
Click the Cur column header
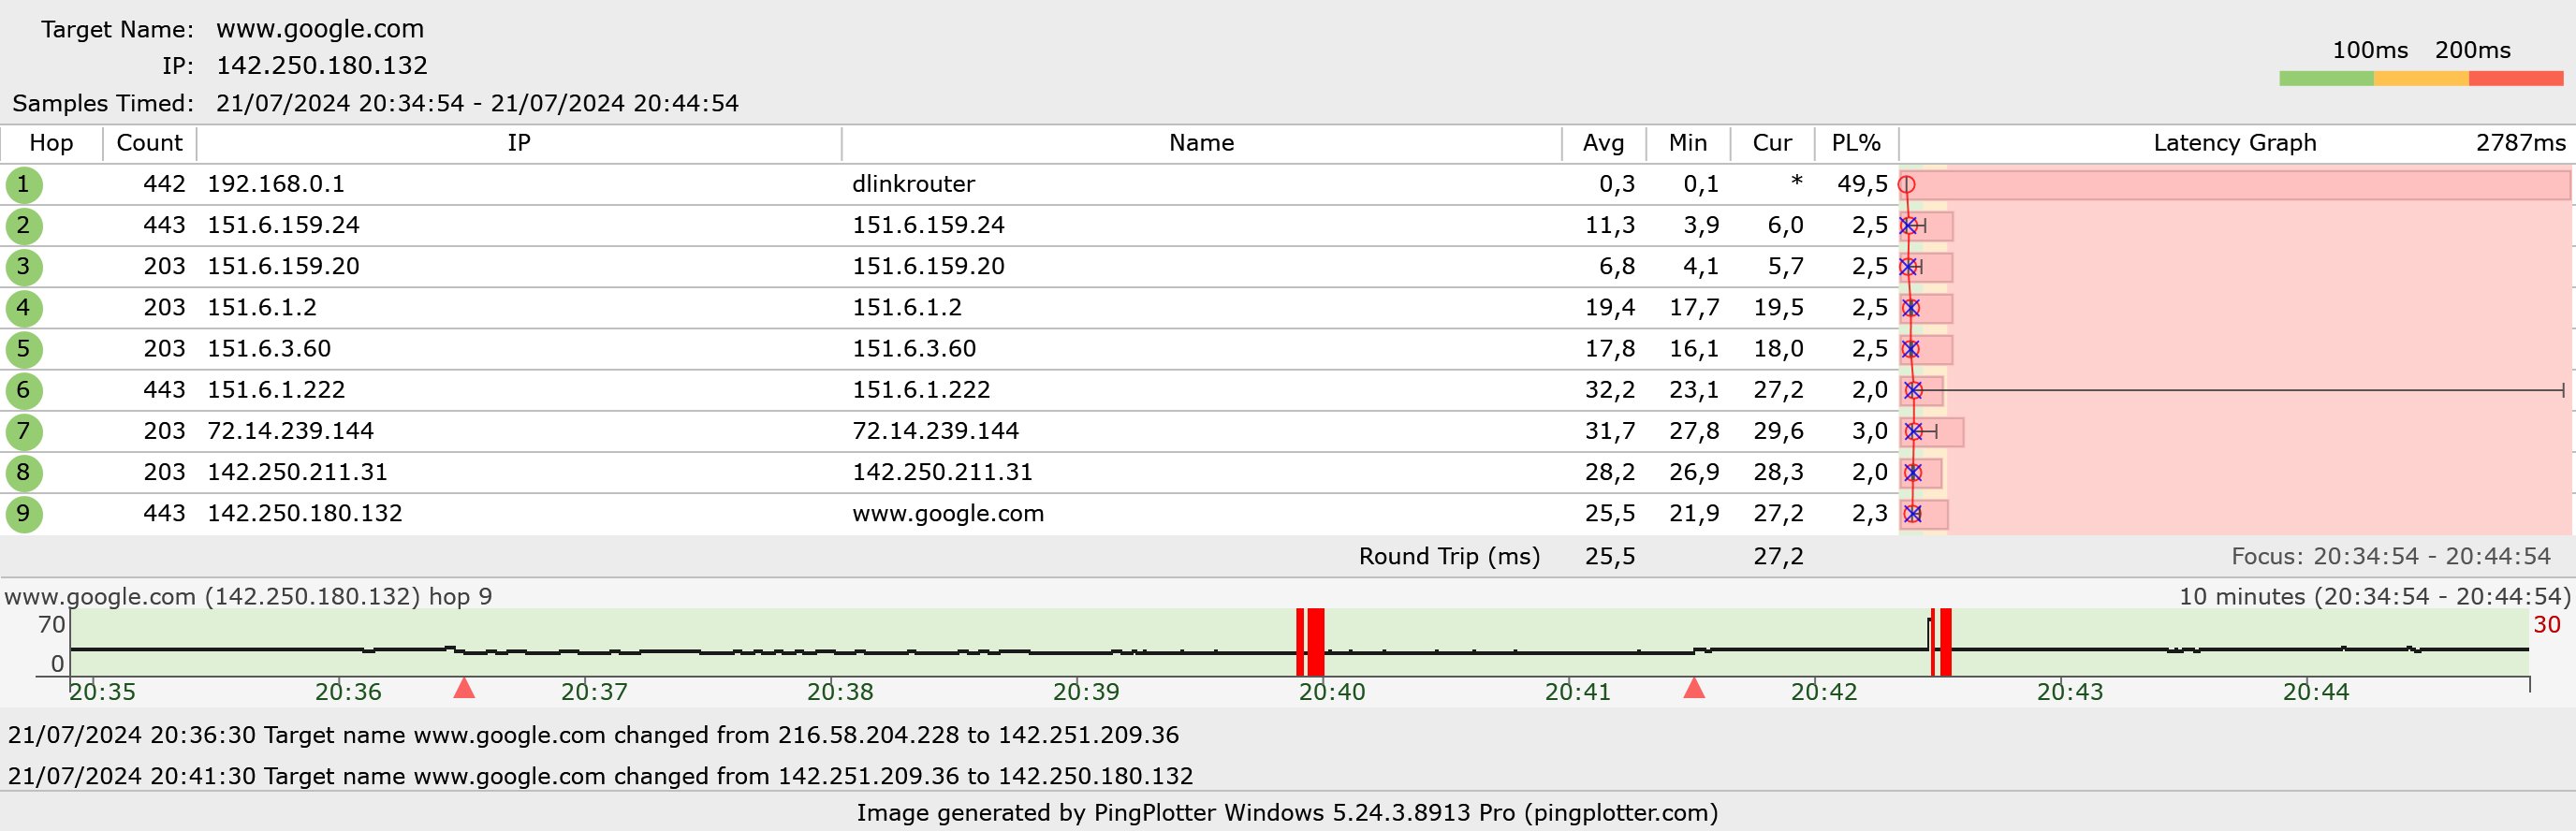tap(1772, 143)
